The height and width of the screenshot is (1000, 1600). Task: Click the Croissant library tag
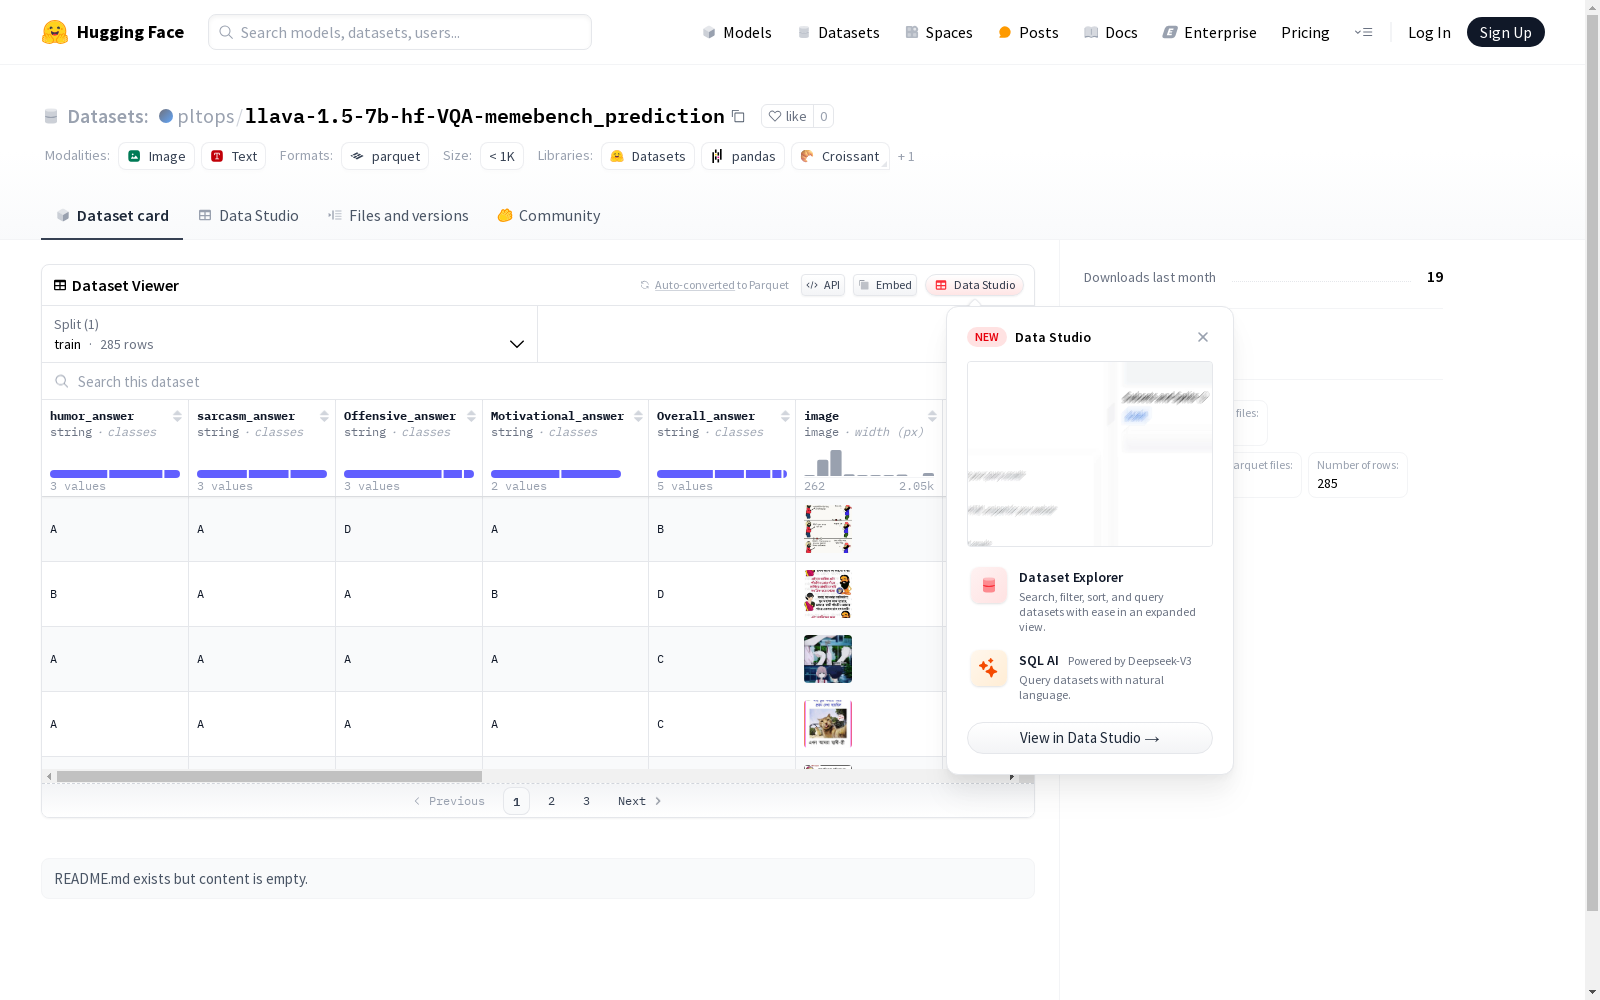840,156
